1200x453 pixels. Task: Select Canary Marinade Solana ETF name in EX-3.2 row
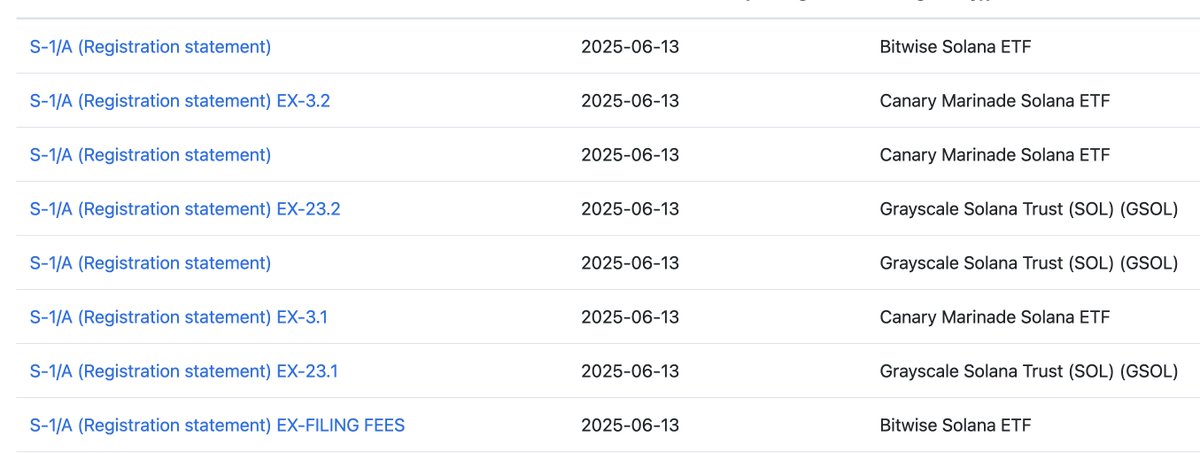(x=995, y=101)
